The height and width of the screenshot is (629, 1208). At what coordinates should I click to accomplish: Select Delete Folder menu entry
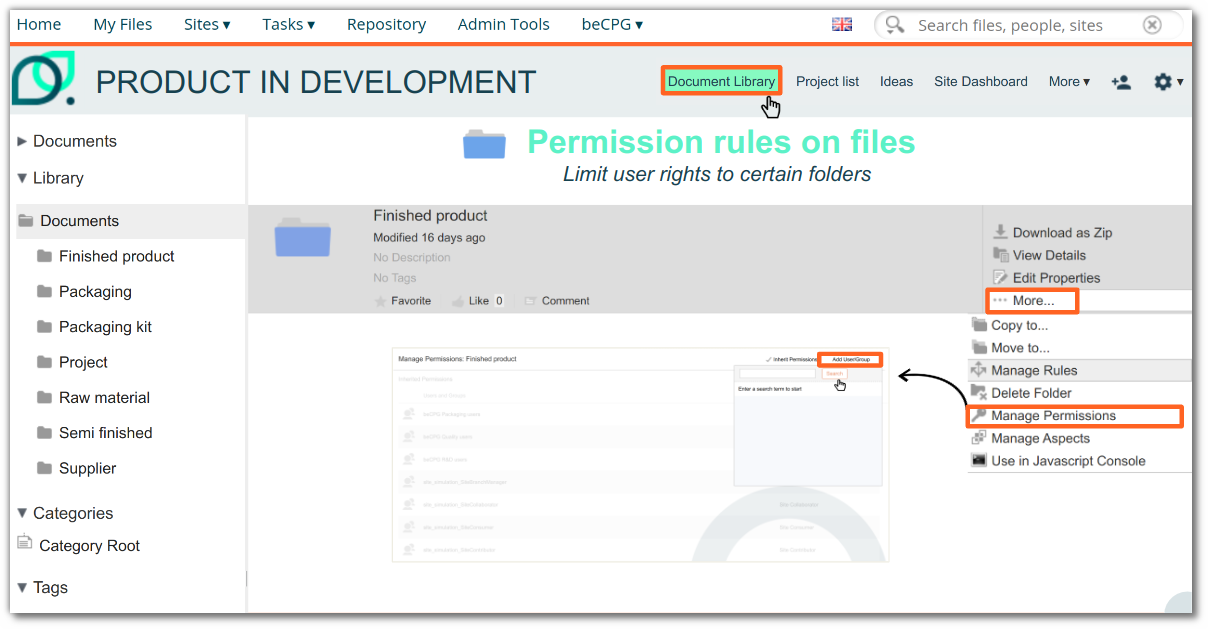(x=1031, y=393)
